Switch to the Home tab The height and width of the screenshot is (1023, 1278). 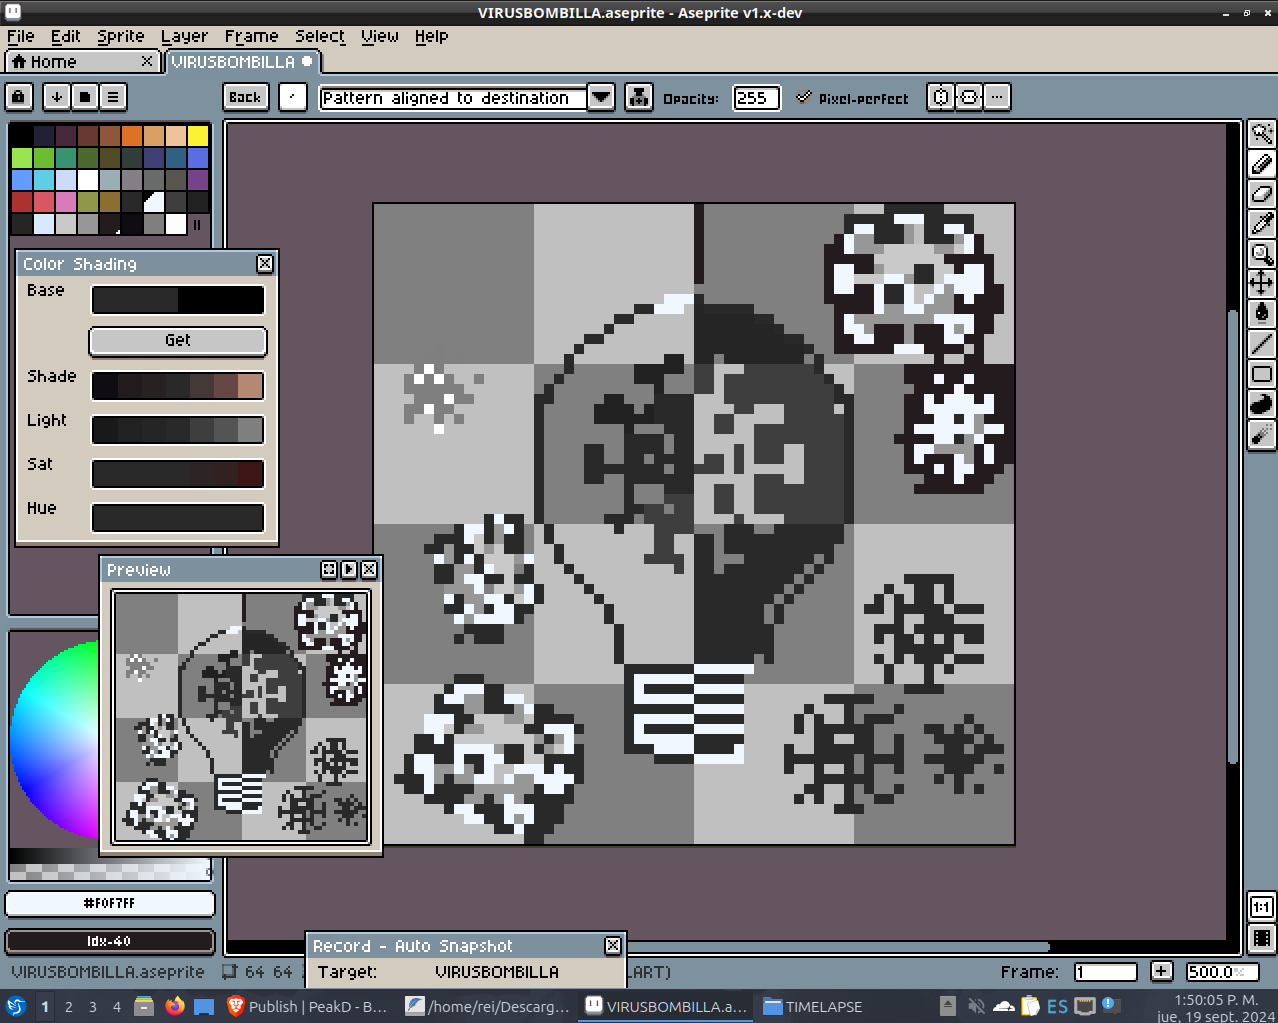click(x=82, y=62)
